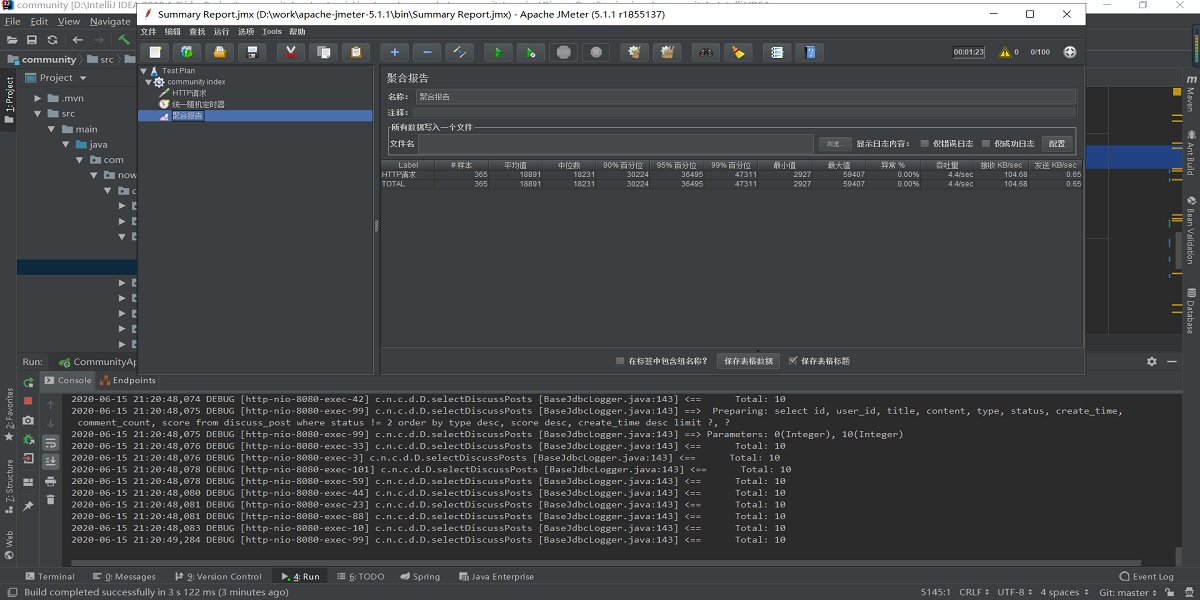Click the 配置 button

coord(1056,144)
